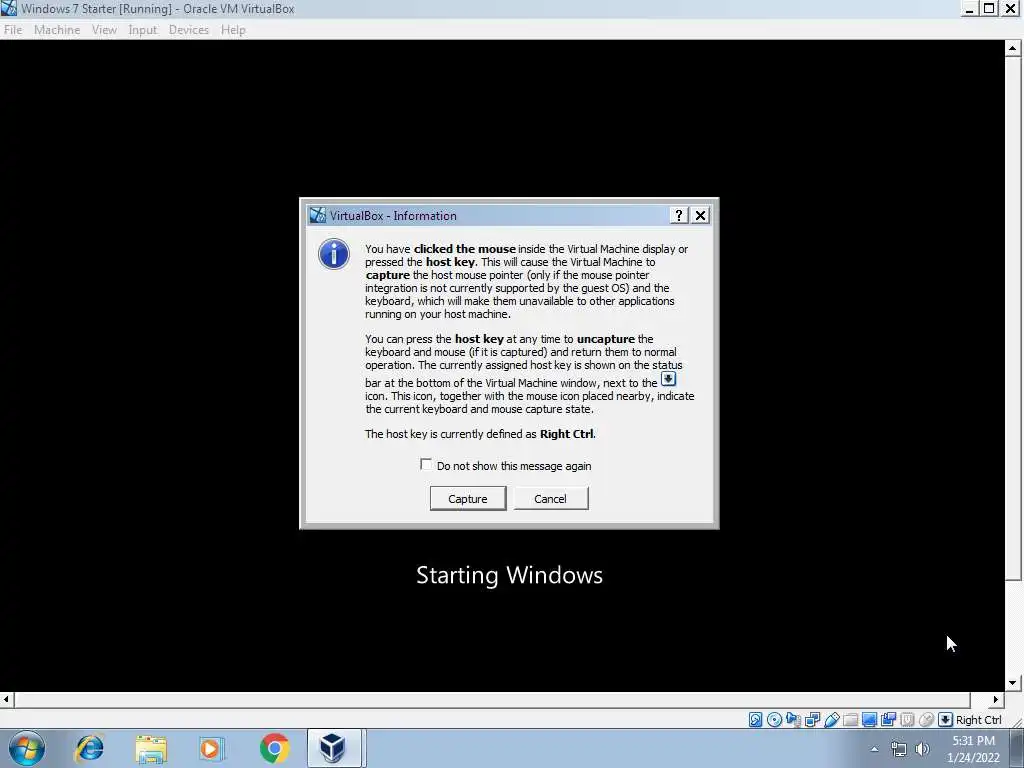Click the display monitor status icon
The image size is (1024, 768).
(869, 720)
